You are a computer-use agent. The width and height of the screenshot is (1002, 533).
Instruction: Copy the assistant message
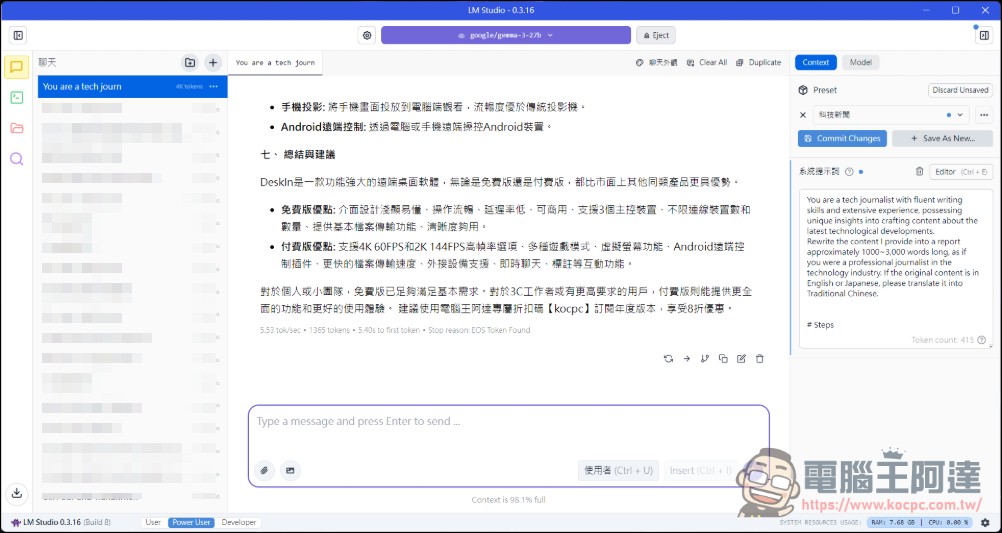point(723,359)
